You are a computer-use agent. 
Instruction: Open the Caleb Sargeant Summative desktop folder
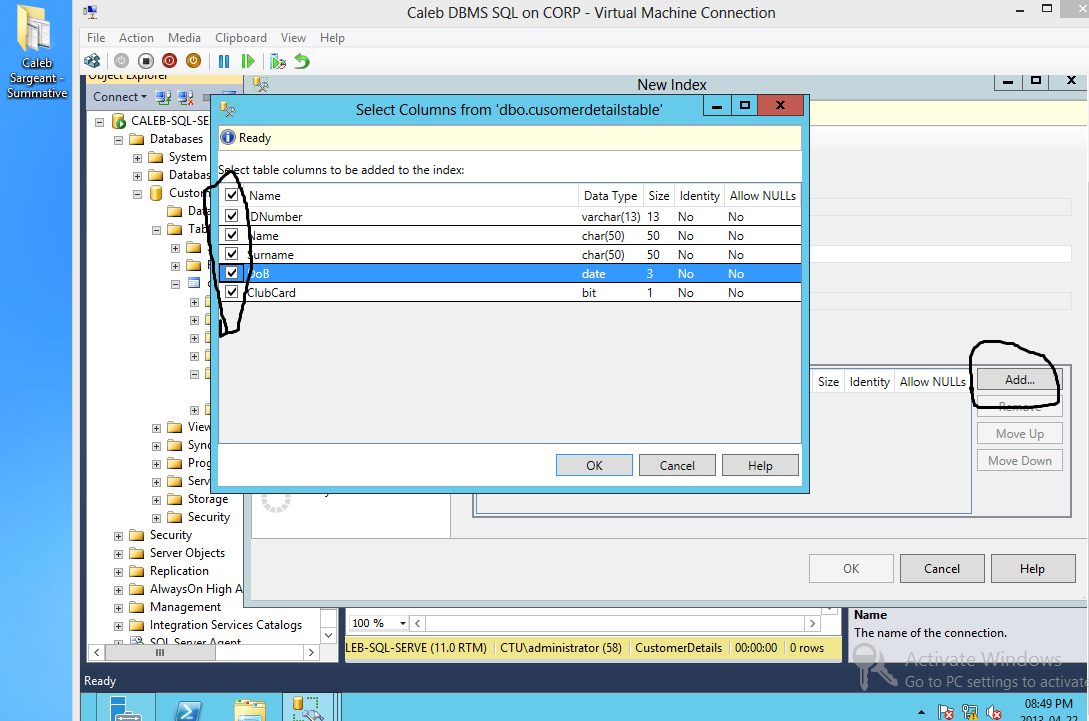click(37, 52)
